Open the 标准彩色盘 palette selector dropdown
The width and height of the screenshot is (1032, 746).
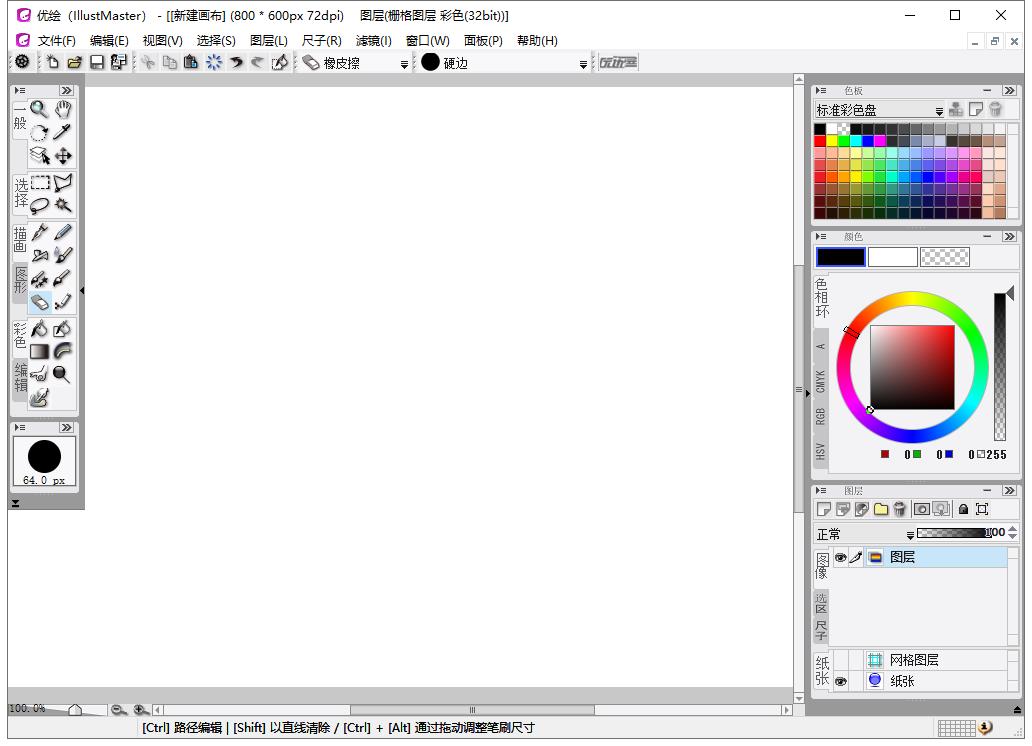click(x=940, y=111)
